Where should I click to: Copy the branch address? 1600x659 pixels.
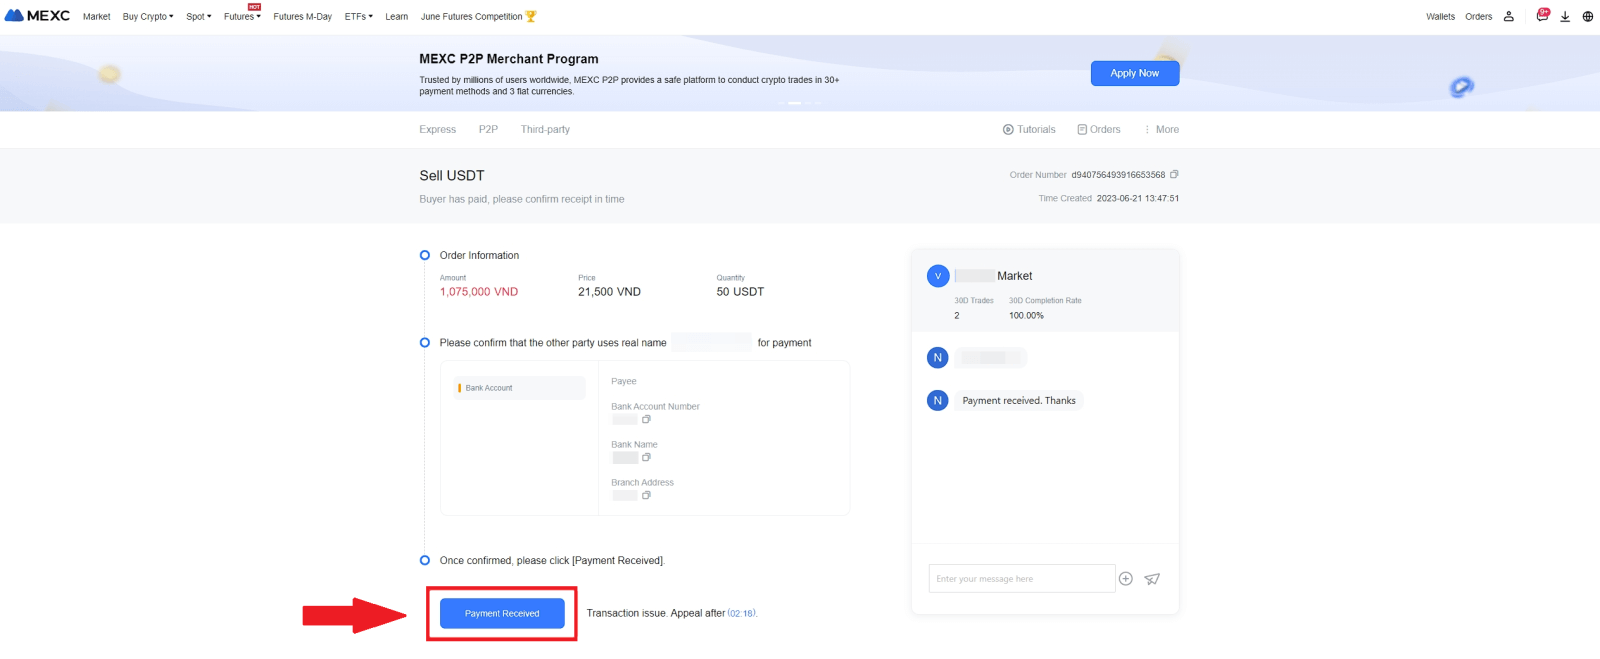coord(646,496)
